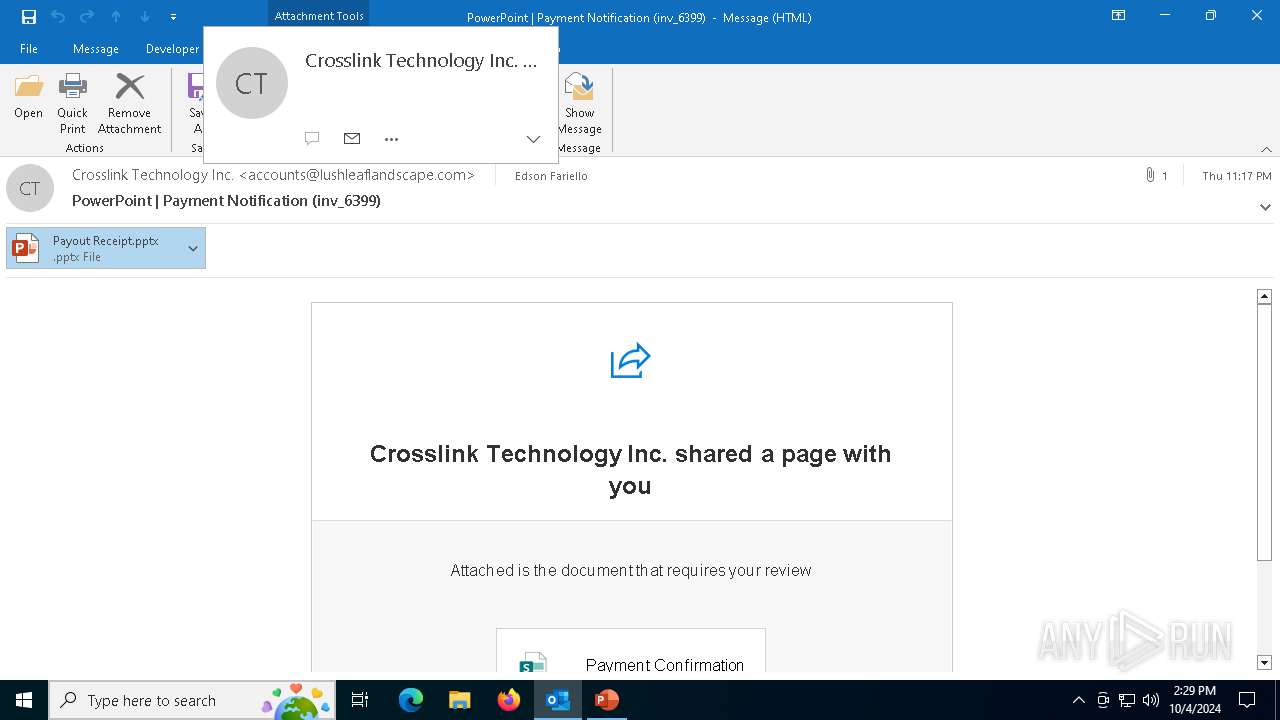Click scroll up arrow of message pane

pos(1264,296)
